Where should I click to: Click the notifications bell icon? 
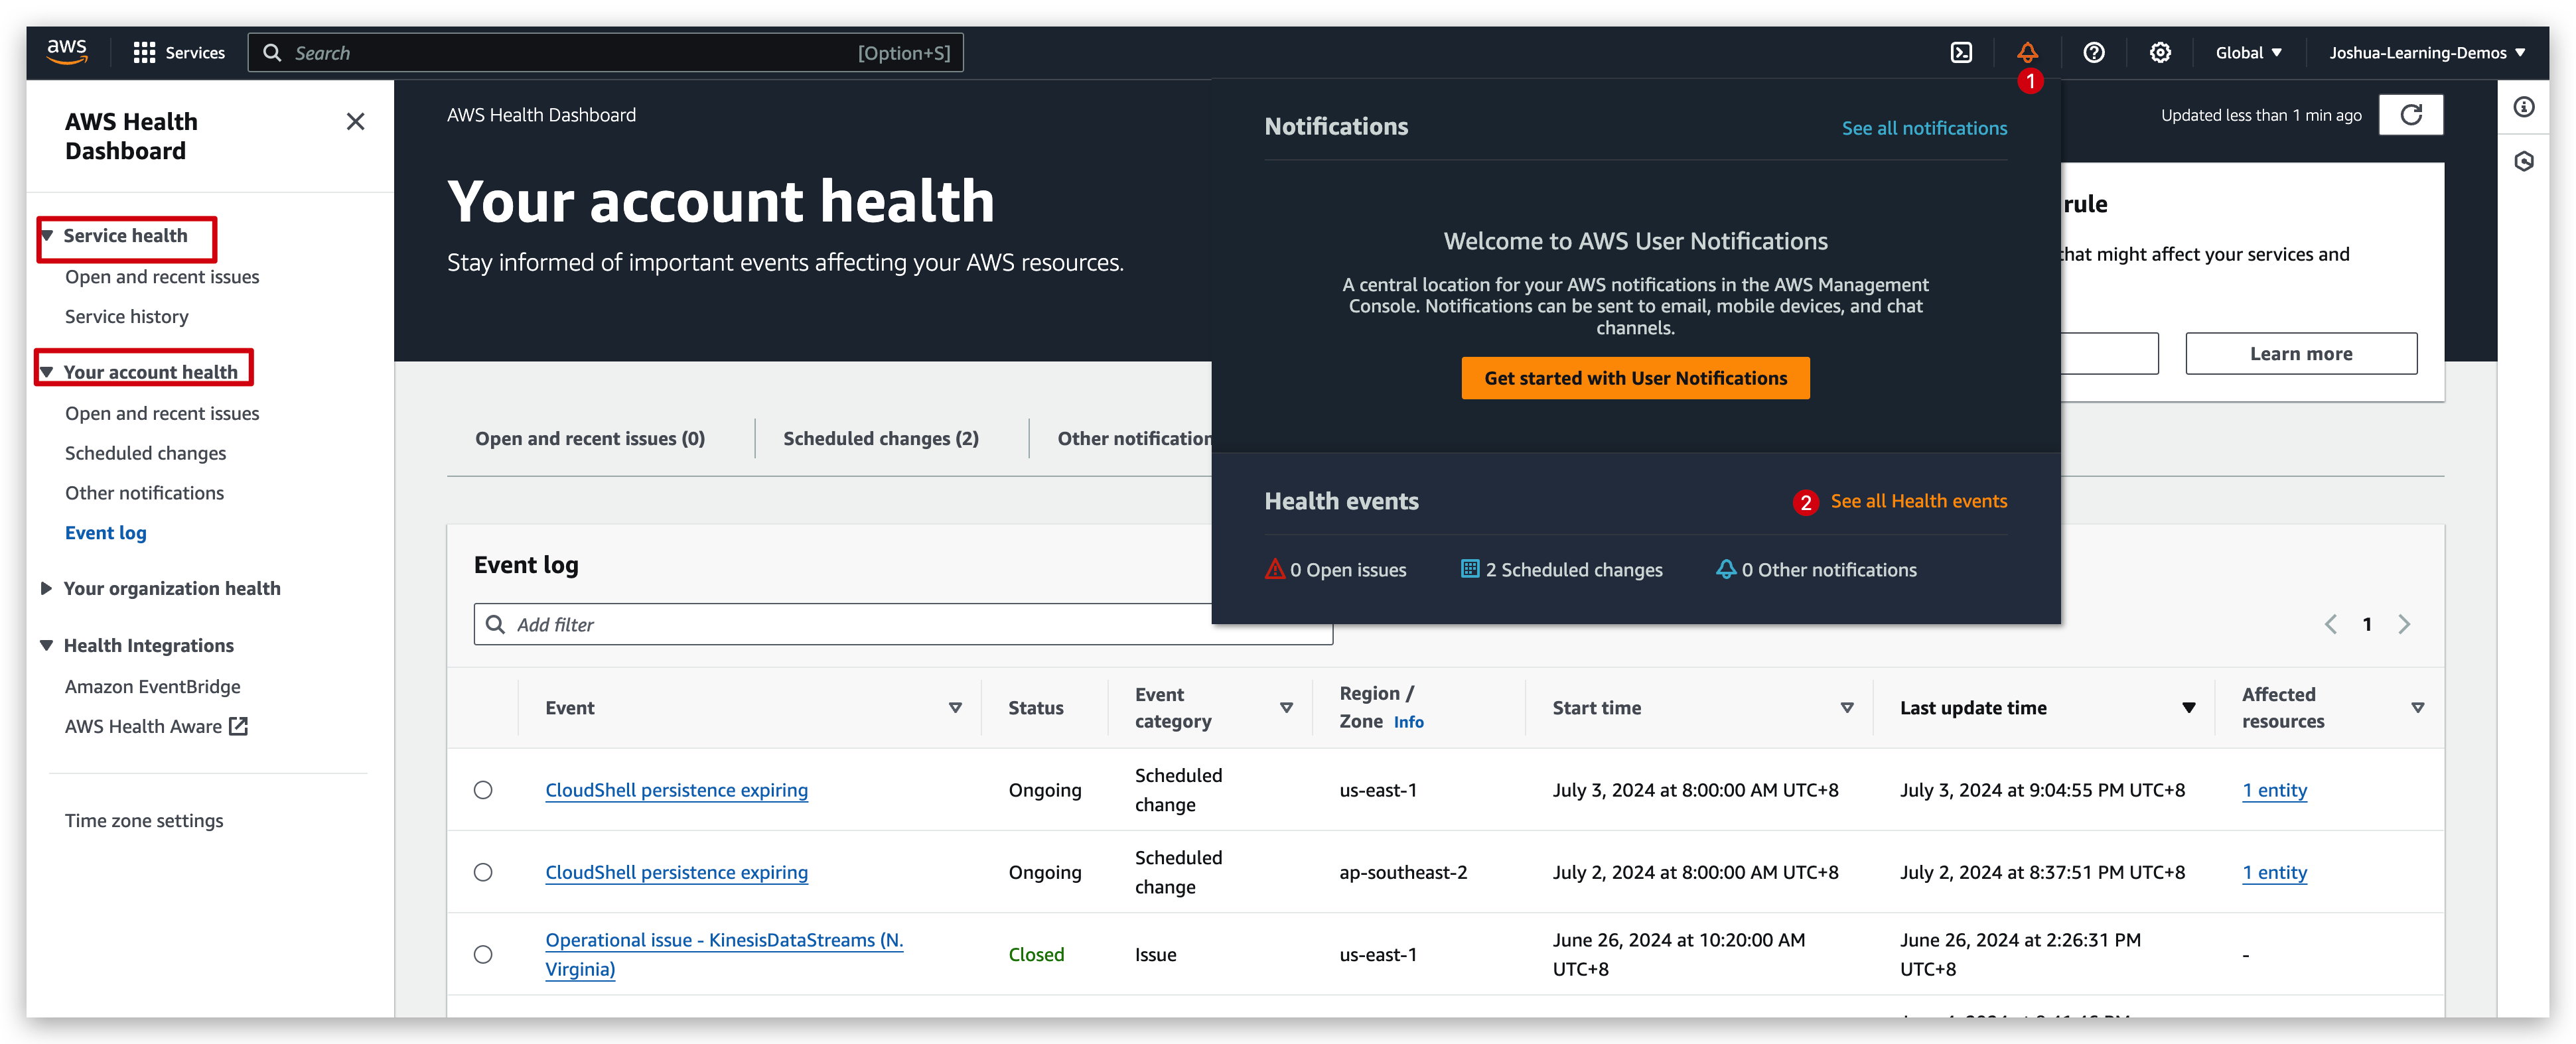coord(2027,52)
